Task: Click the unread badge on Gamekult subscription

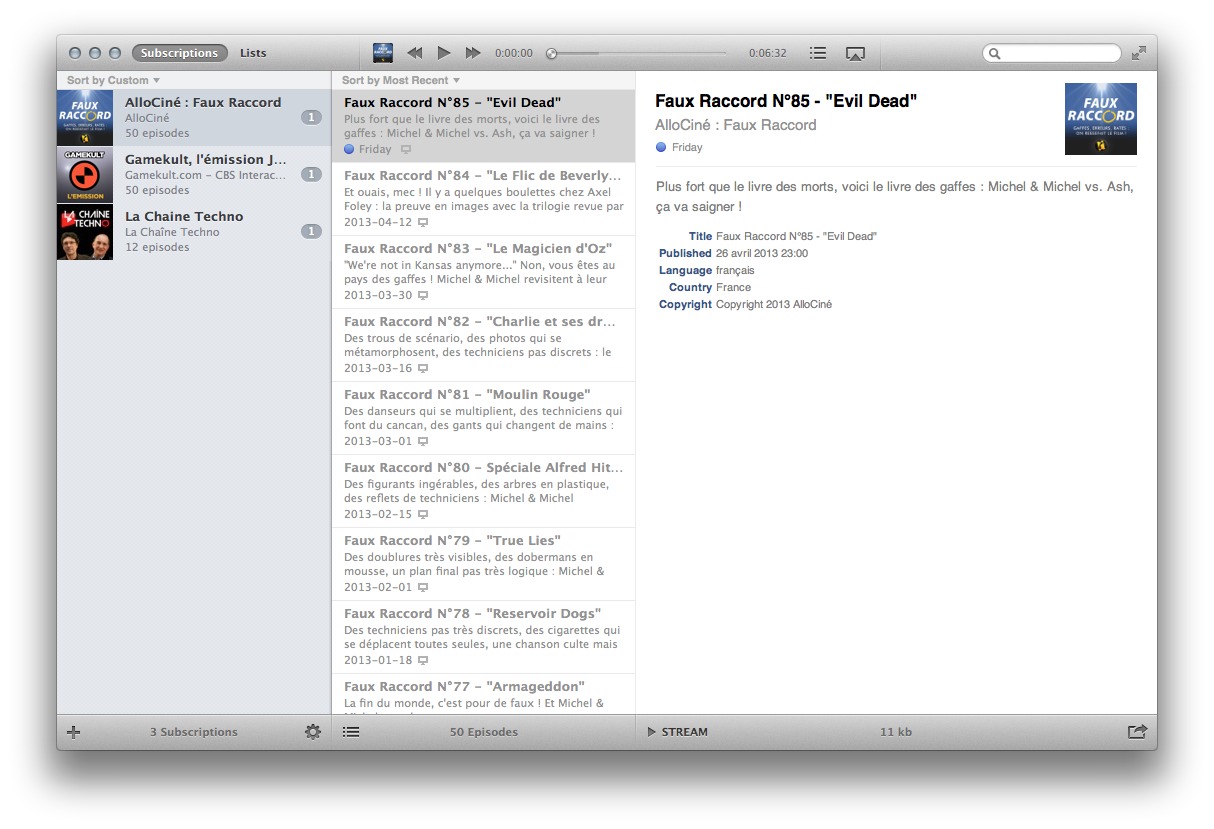Action: 311,175
